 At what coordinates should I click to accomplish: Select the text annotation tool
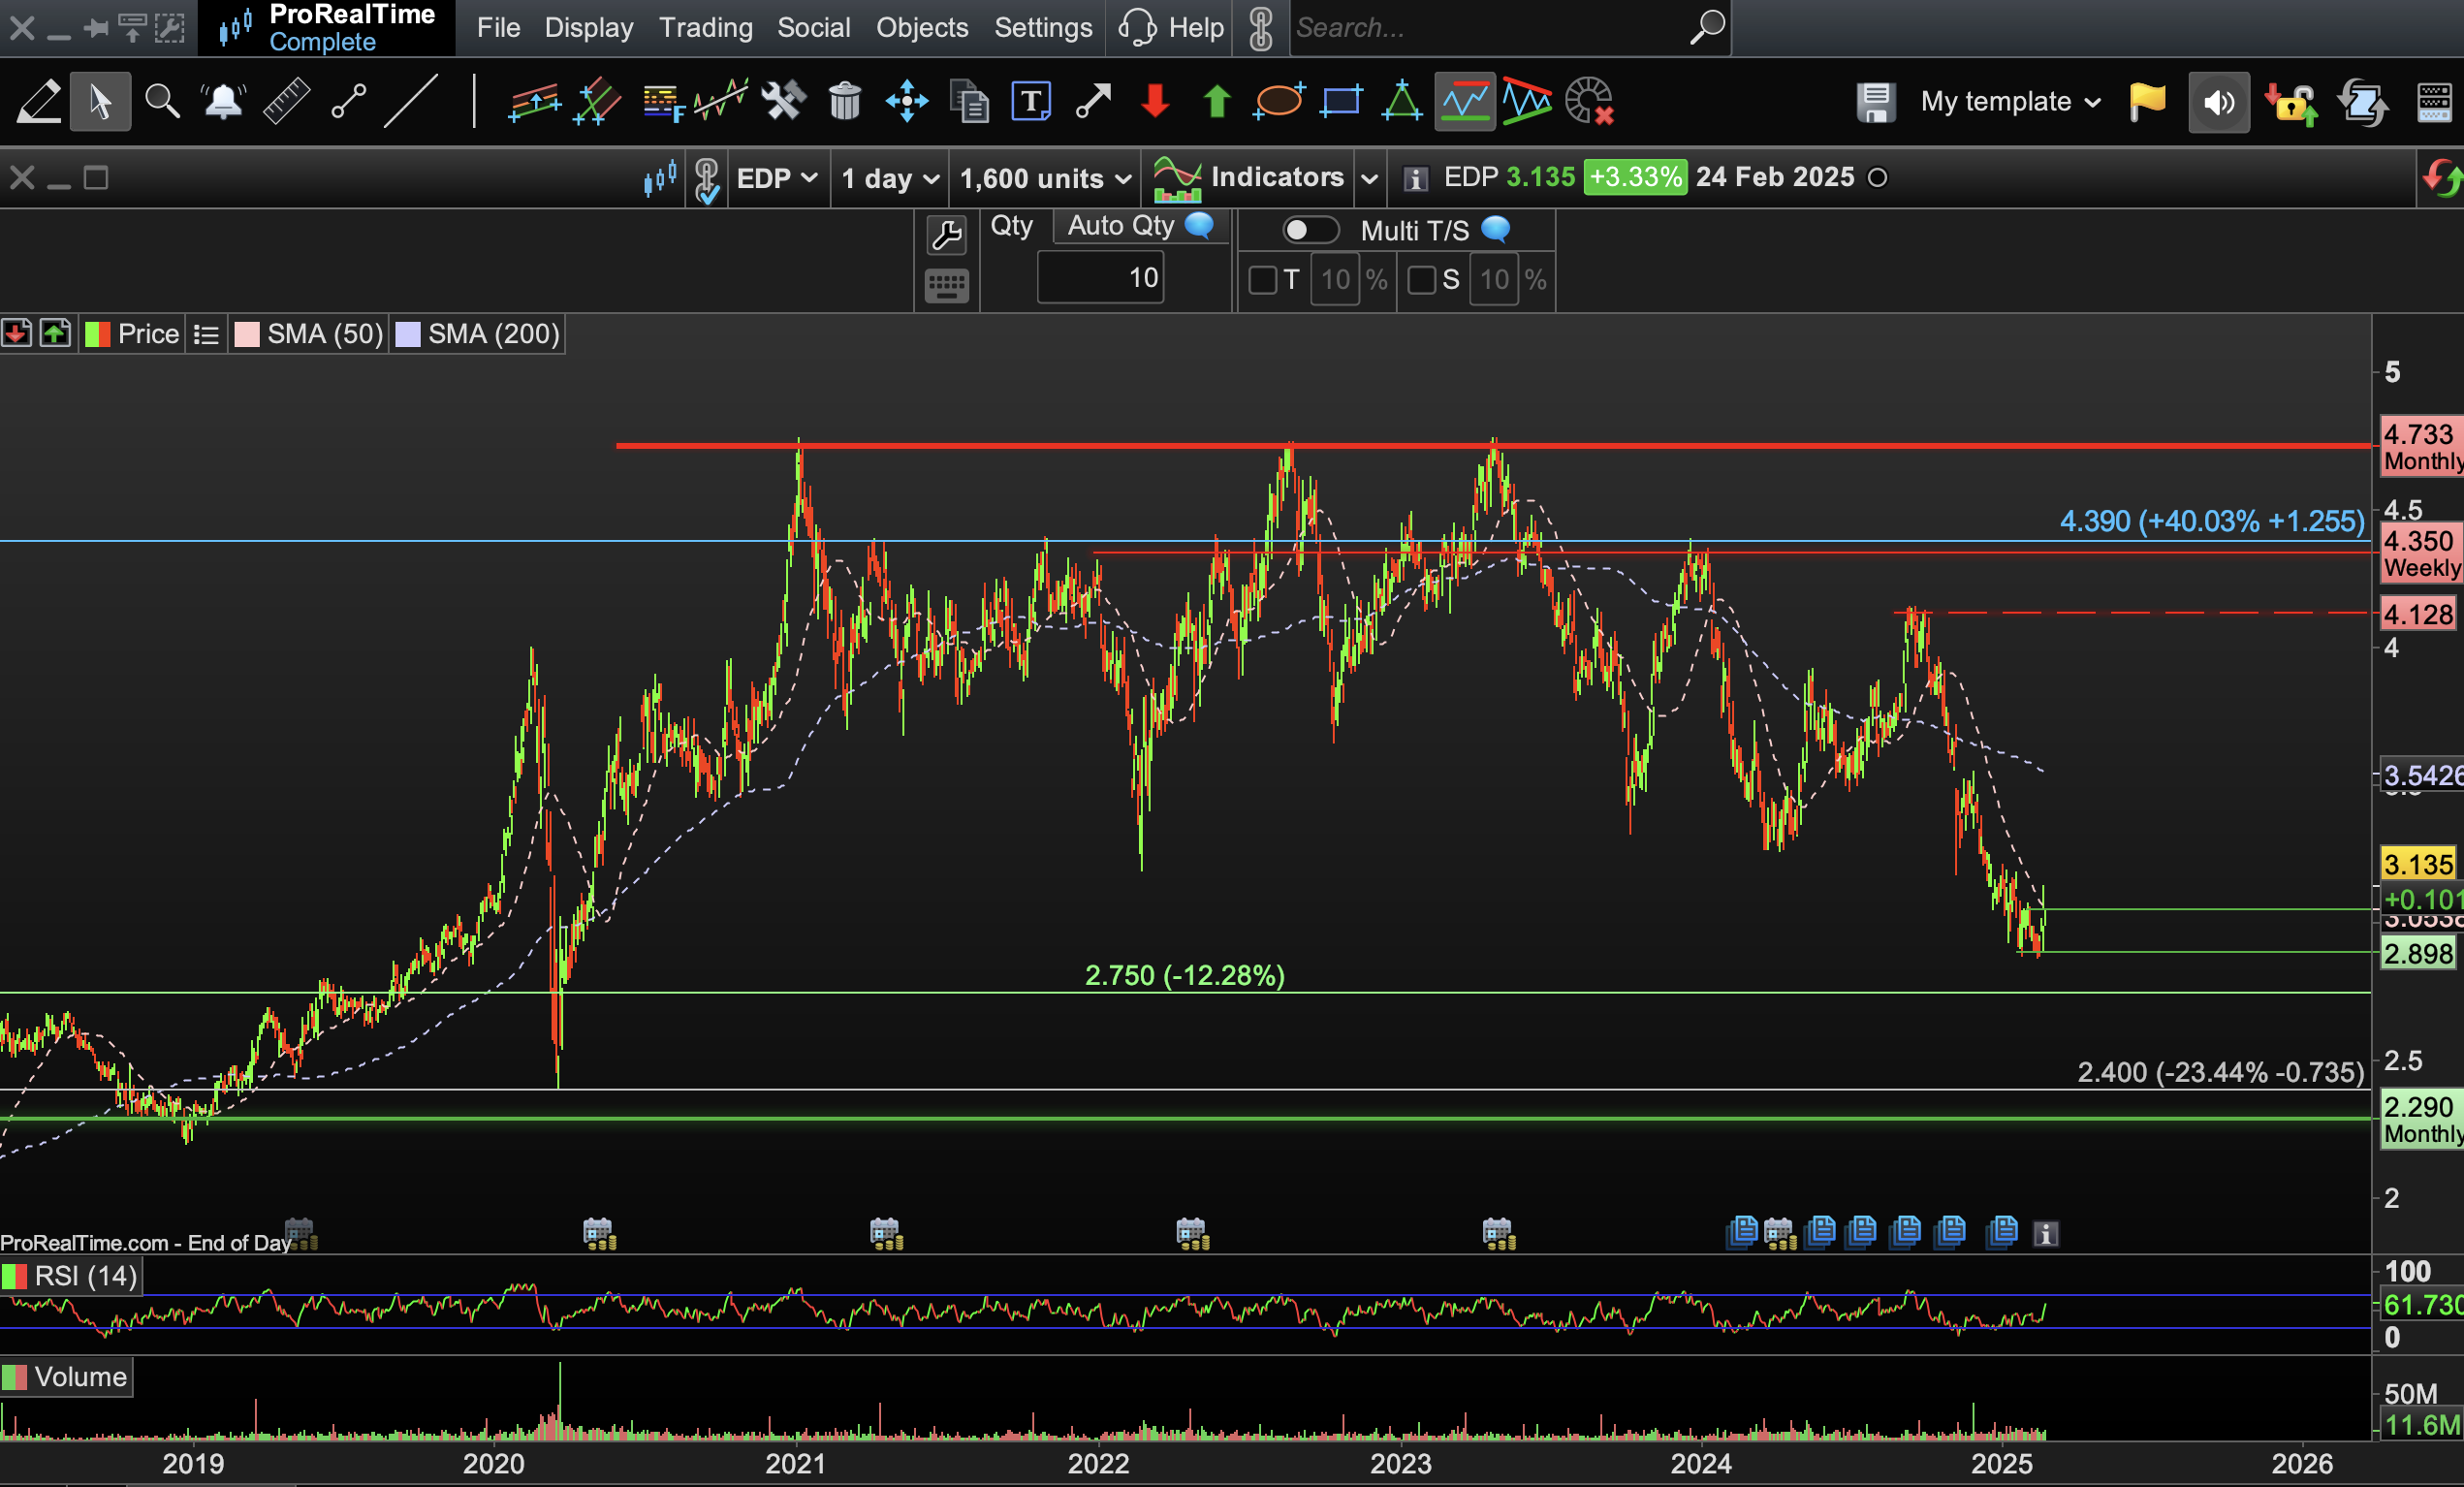(1031, 102)
